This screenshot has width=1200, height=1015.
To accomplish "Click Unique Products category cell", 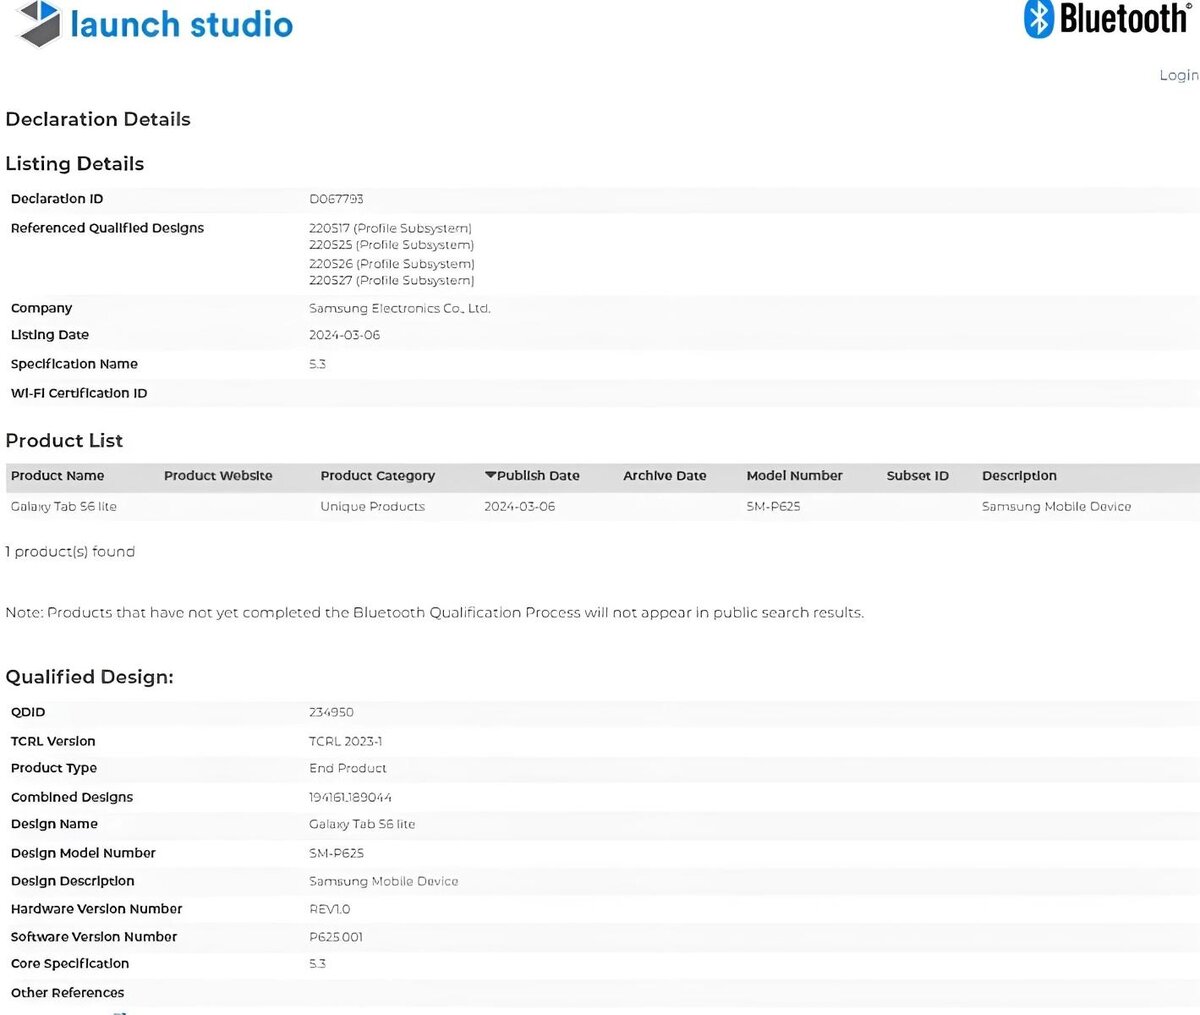I will coord(372,507).
